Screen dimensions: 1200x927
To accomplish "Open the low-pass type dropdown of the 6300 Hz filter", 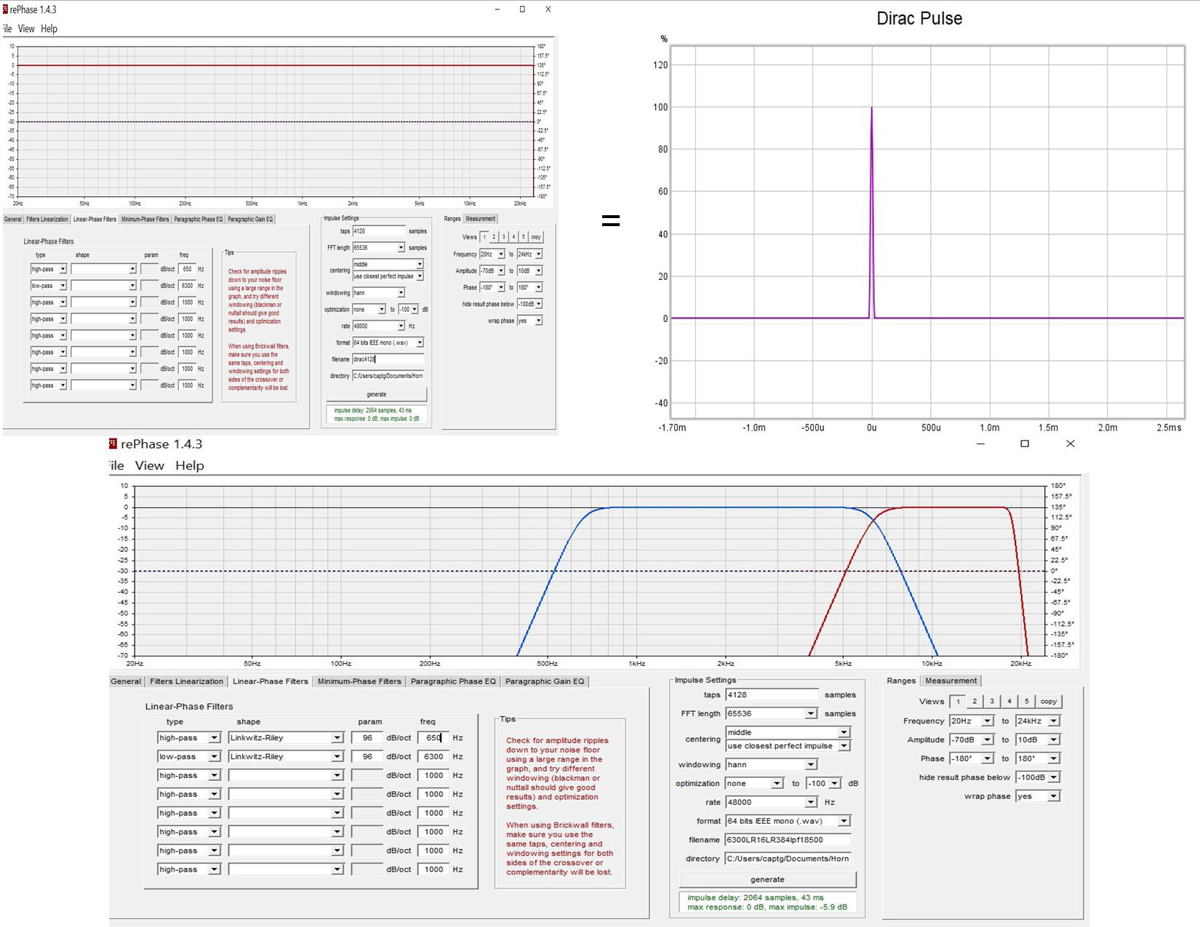I will pyautogui.click(x=188, y=757).
